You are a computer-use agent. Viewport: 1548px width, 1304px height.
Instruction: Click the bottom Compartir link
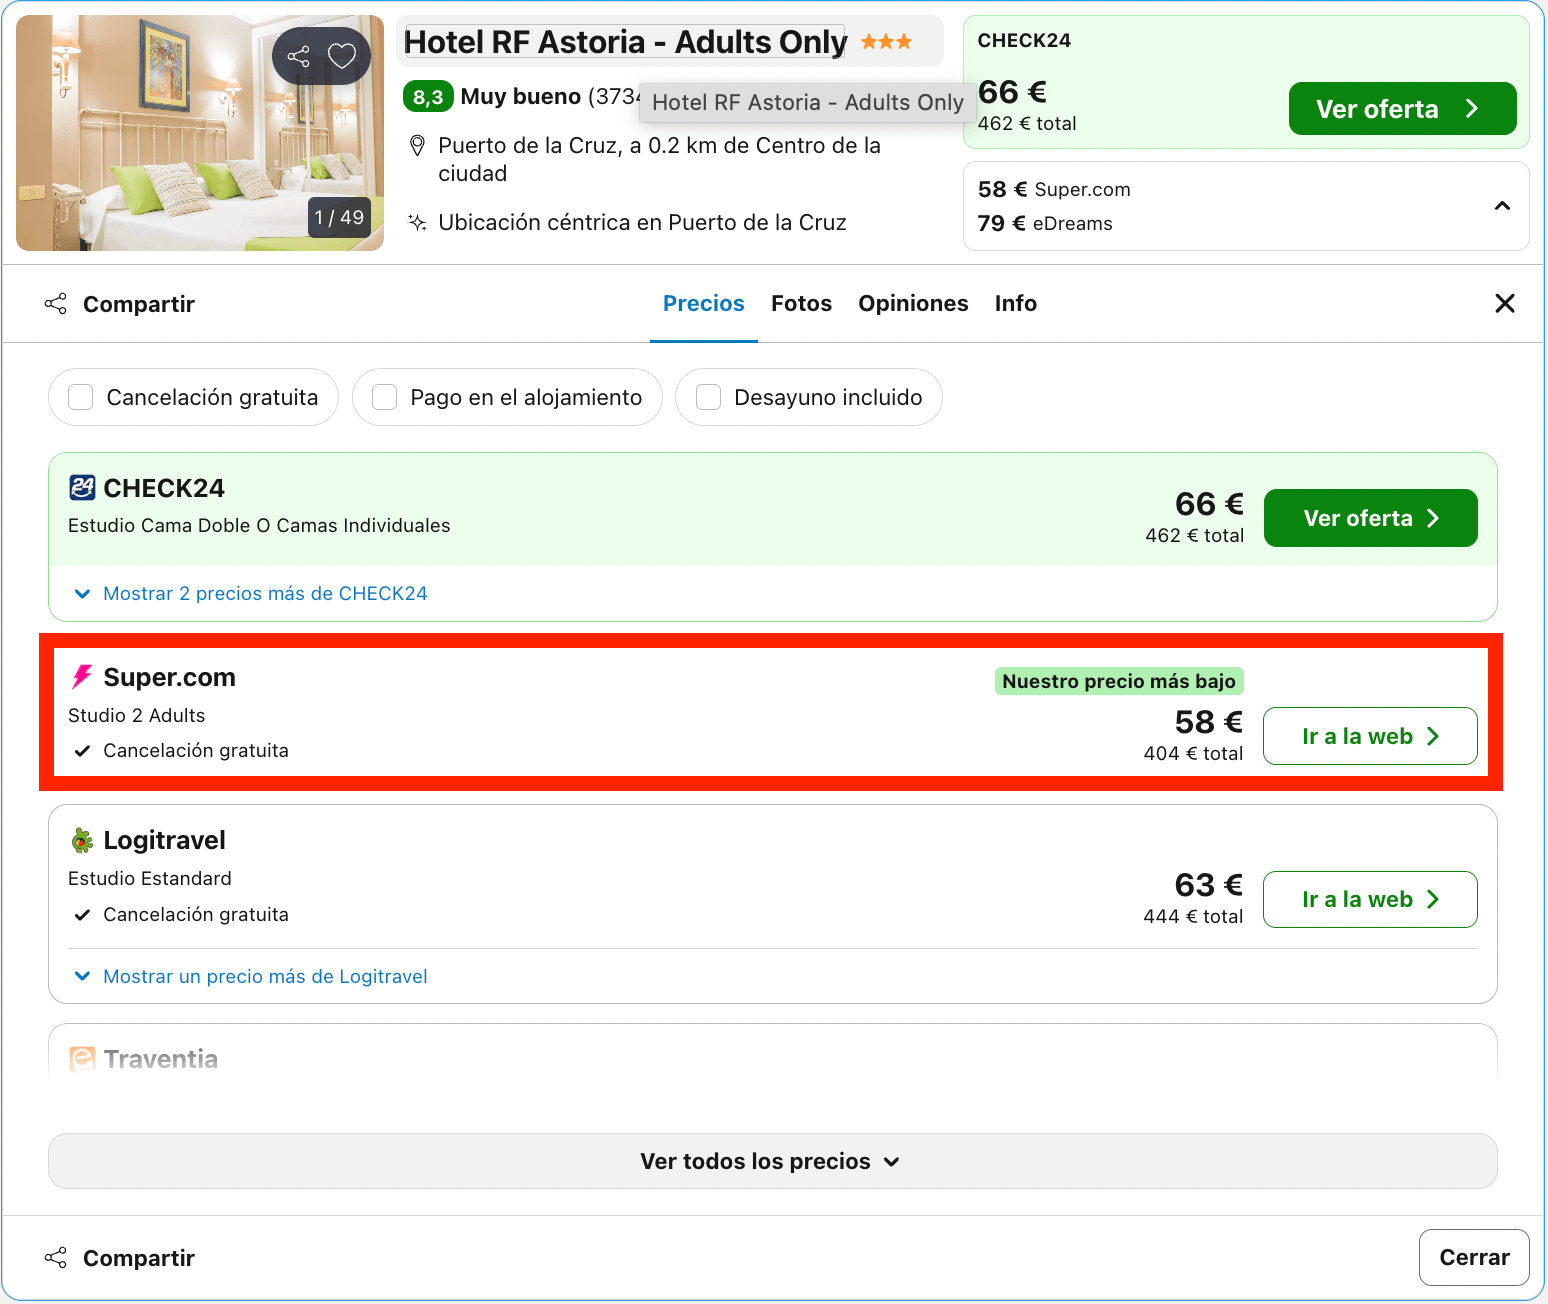pos(139,1258)
